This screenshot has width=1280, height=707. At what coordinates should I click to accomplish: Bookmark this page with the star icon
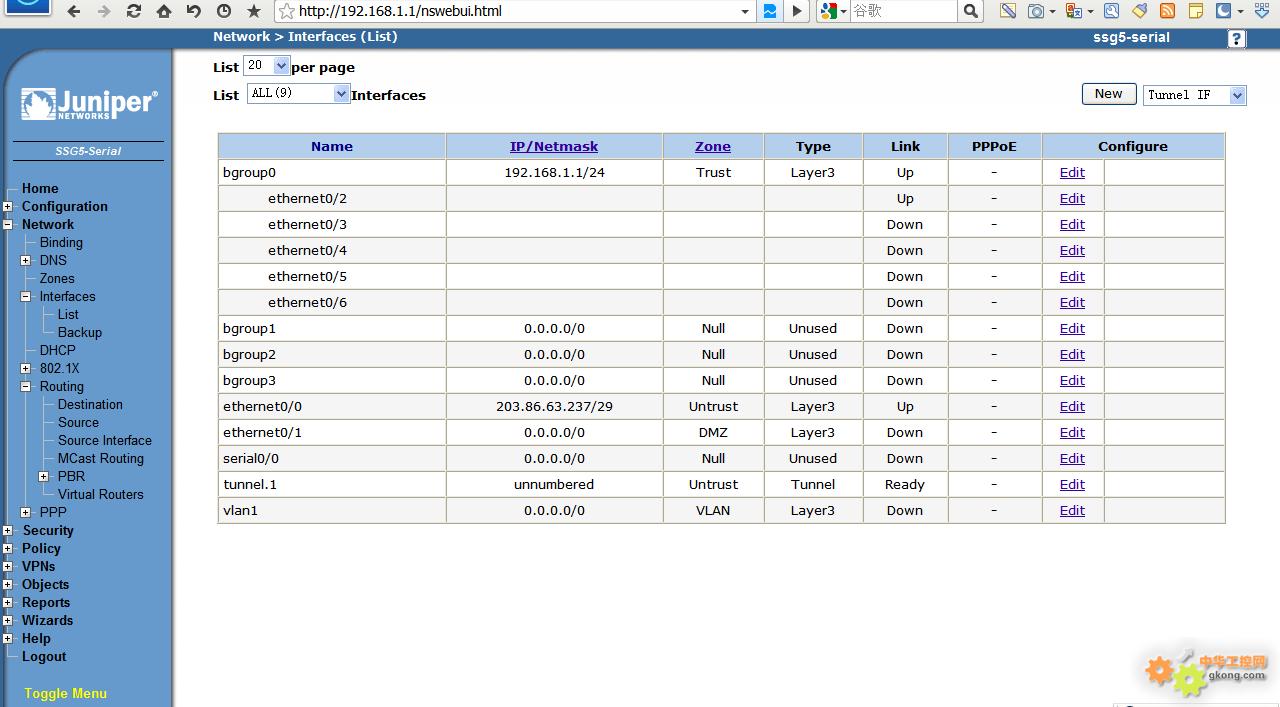point(254,11)
